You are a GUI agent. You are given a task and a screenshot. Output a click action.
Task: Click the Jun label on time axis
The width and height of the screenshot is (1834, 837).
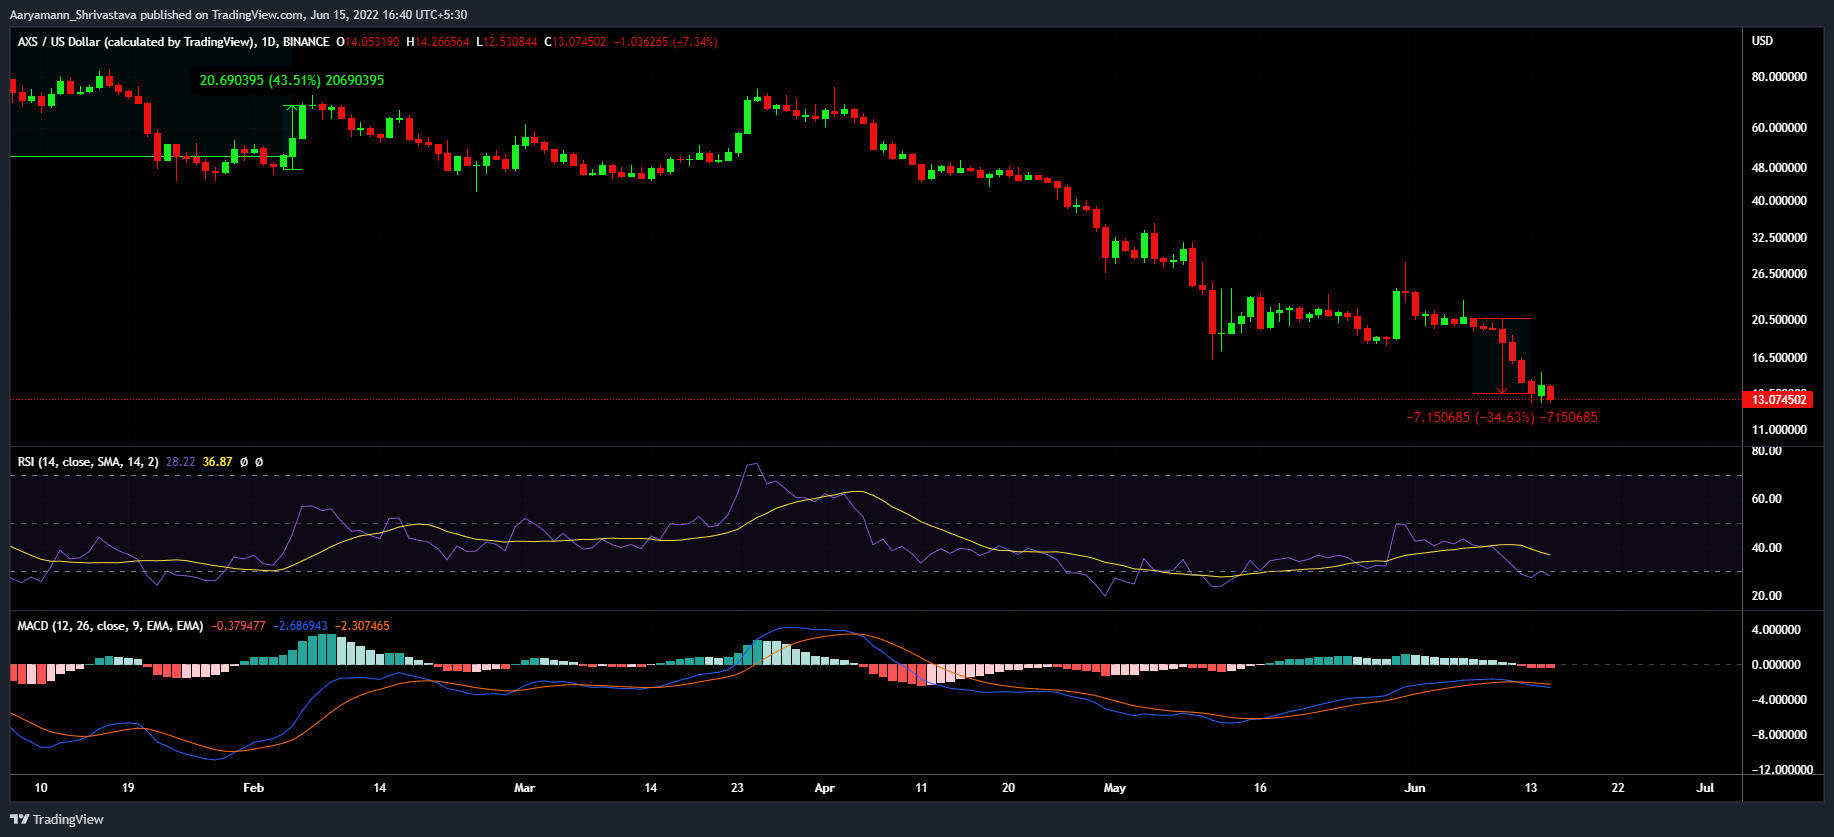pyautogui.click(x=1415, y=788)
